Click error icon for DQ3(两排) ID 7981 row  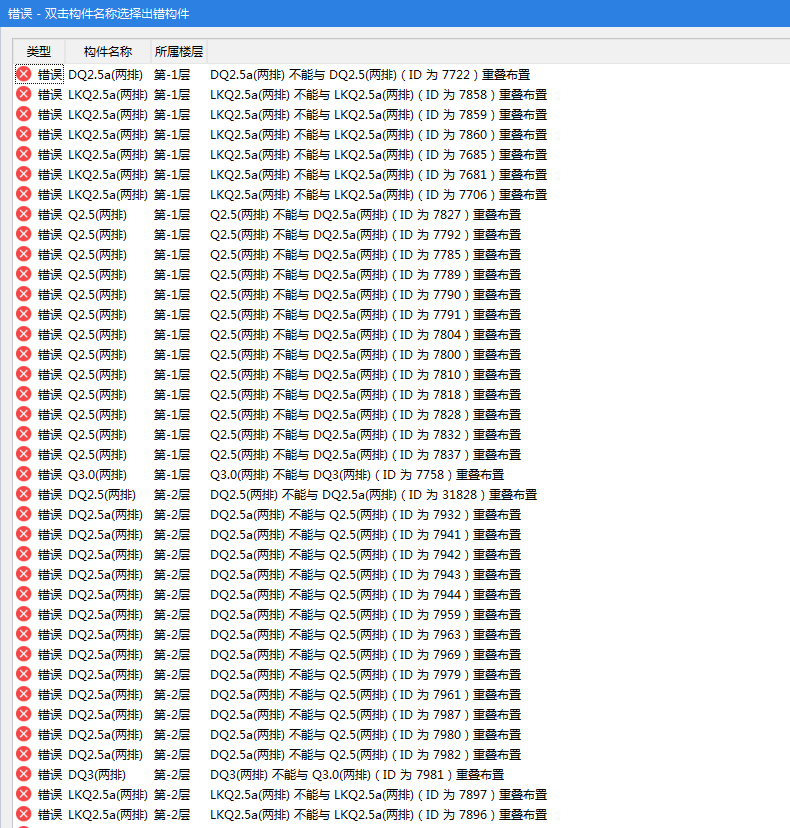(24, 774)
